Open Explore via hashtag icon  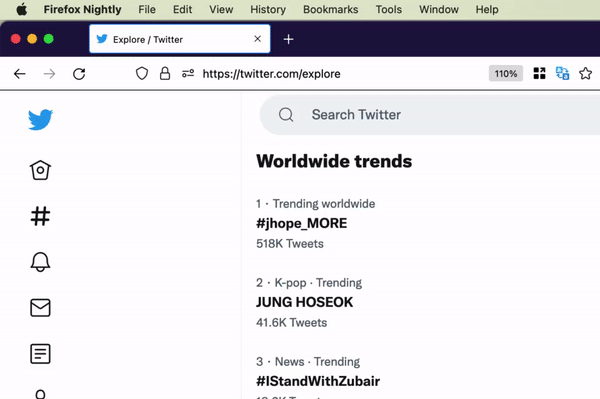(x=40, y=216)
